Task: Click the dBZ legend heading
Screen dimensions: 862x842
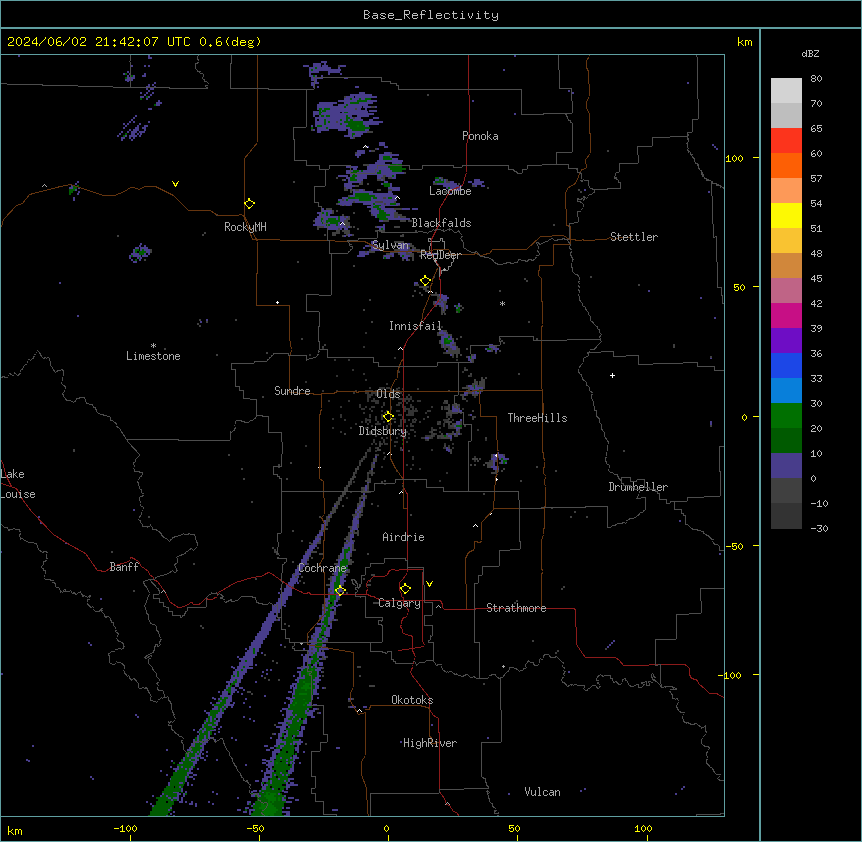Action: pyautogui.click(x=810, y=53)
